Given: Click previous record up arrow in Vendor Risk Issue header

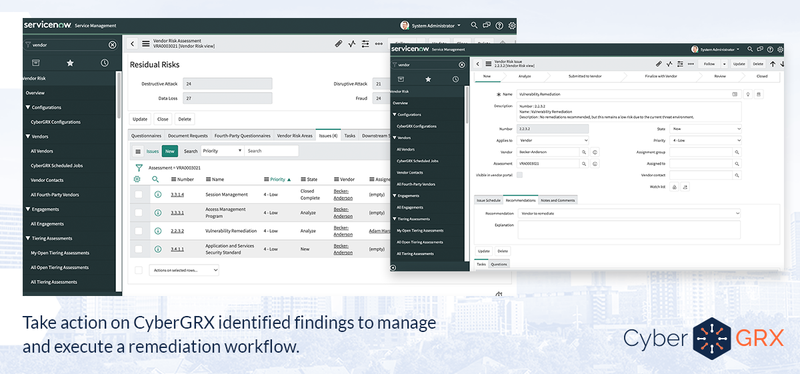Looking at the screenshot, I should (772, 64).
